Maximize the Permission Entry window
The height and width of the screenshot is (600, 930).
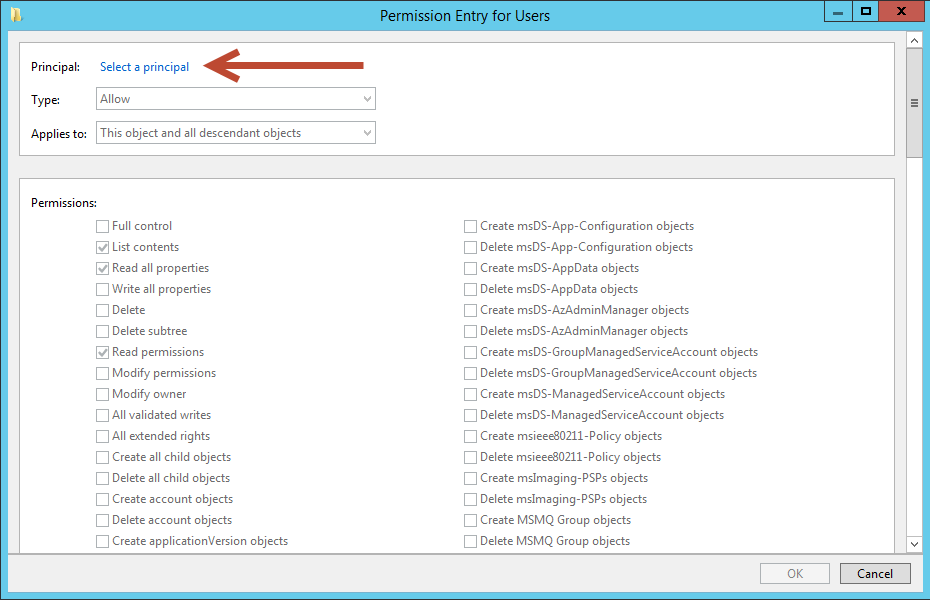tap(866, 12)
